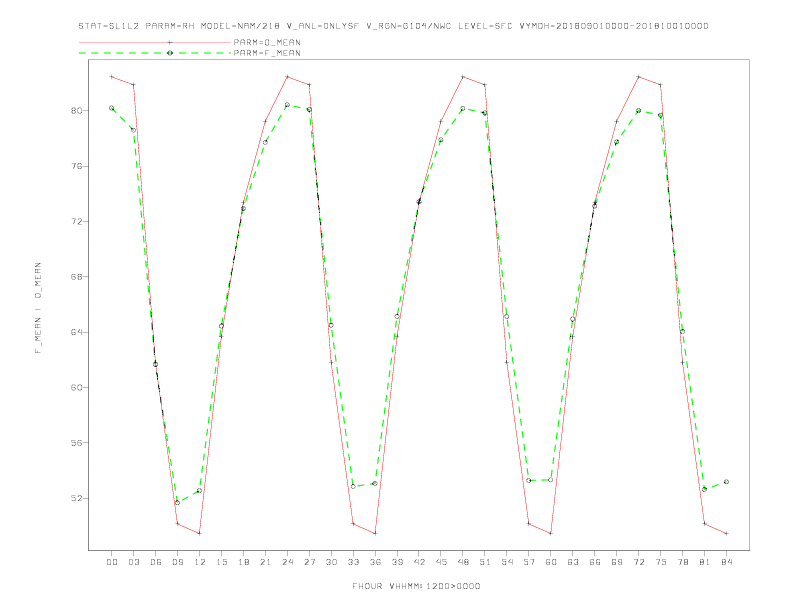
Task: Click the x-axis tick label 60
Action: (x=551, y=562)
